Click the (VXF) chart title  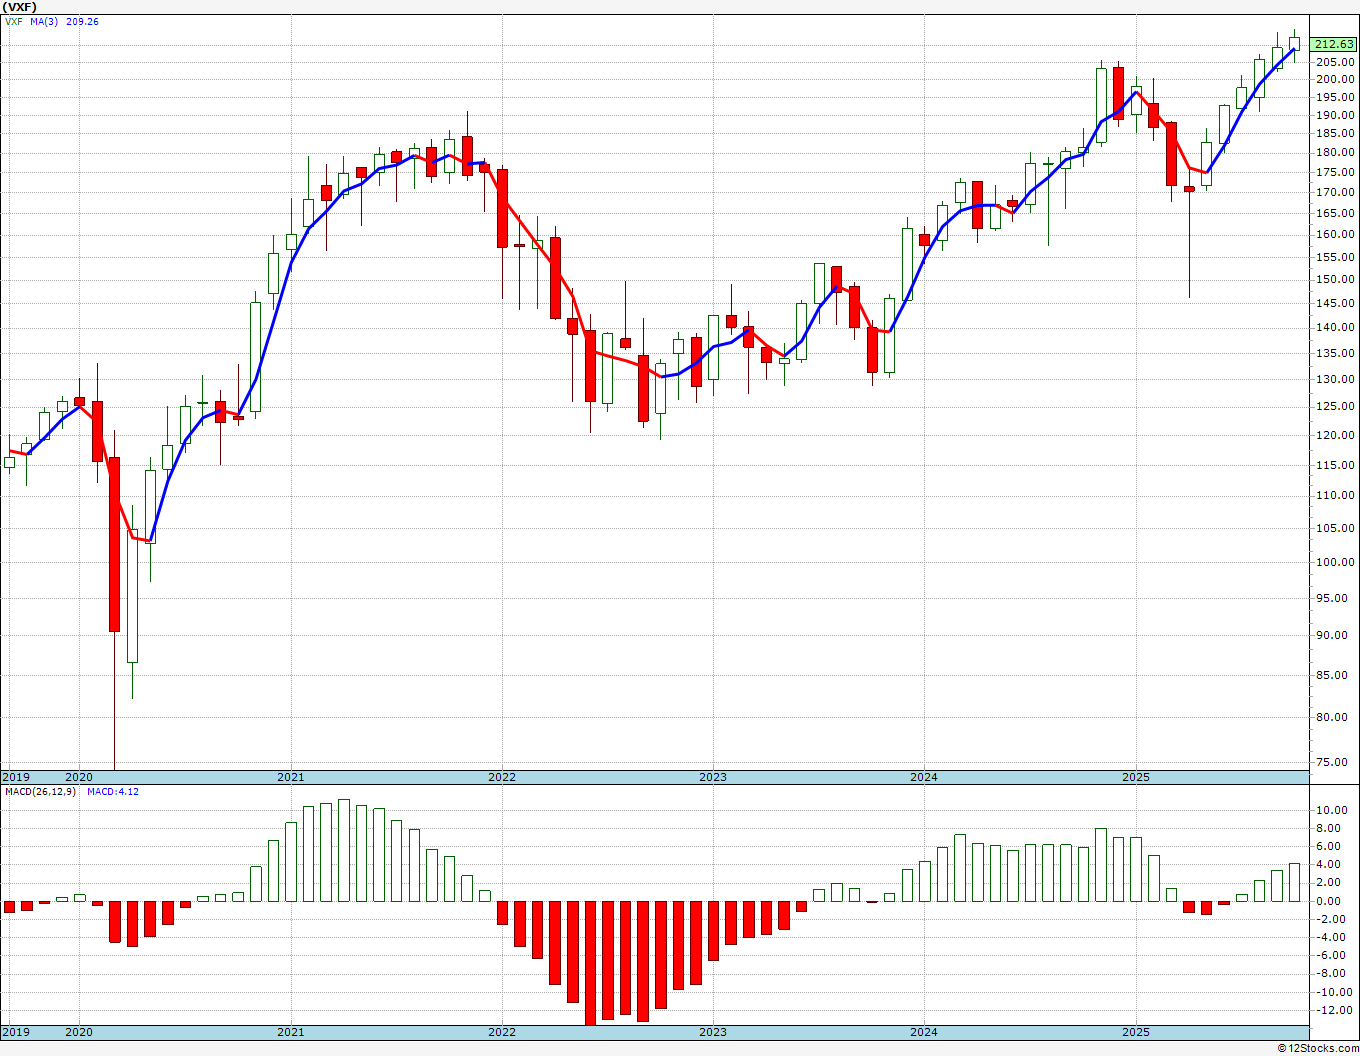(x=21, y=7)
